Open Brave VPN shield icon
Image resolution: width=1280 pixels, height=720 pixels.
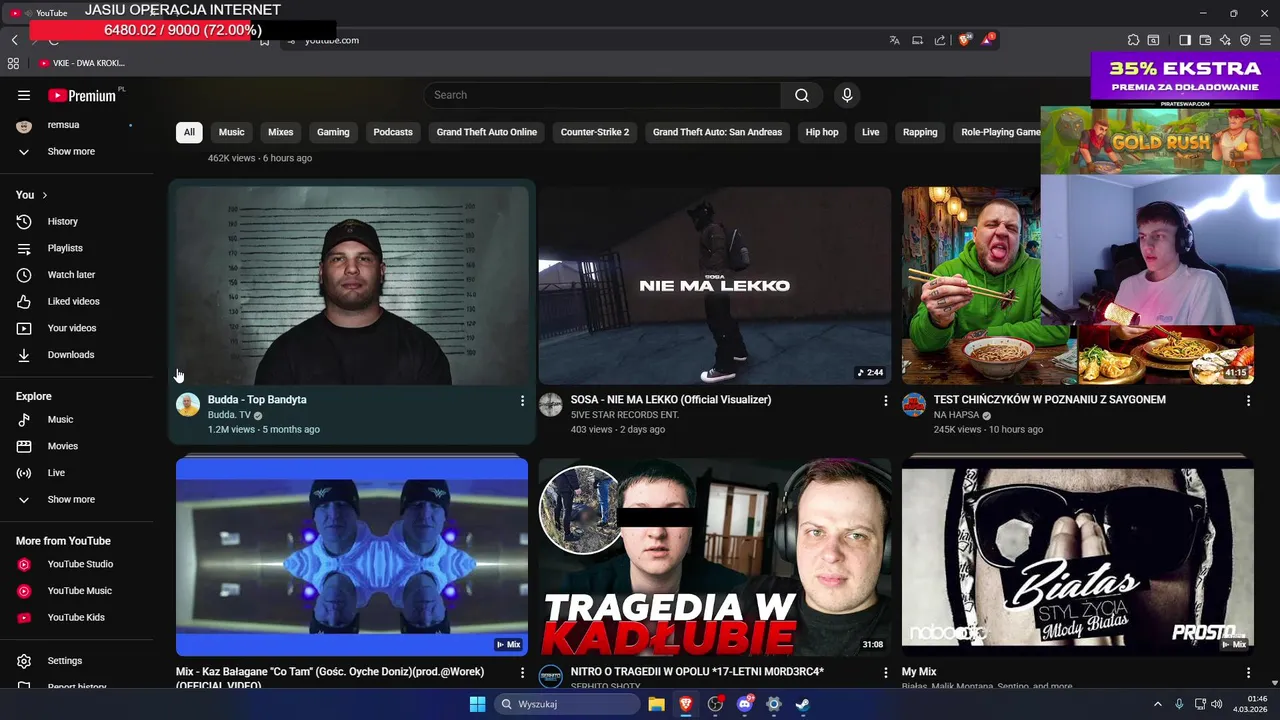tap(1245, 40)
